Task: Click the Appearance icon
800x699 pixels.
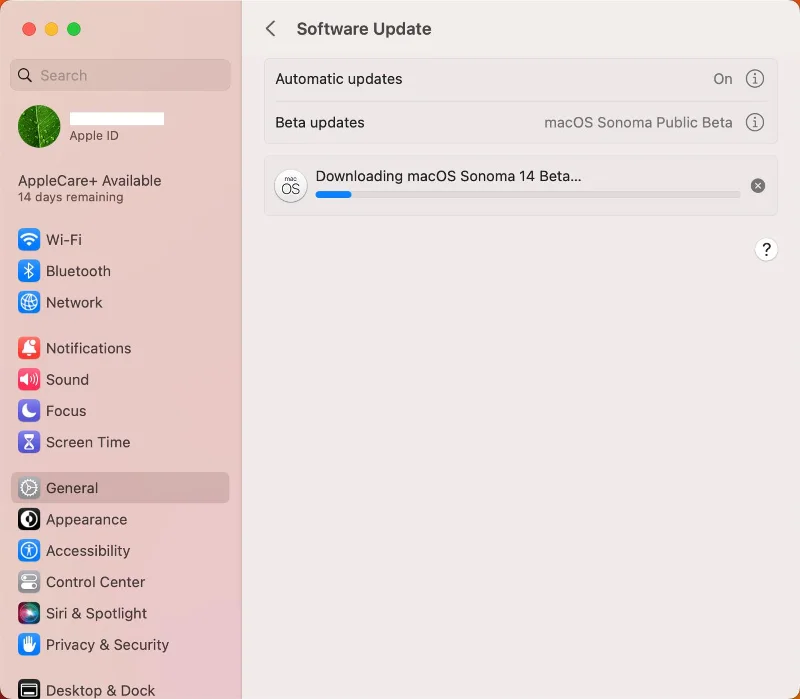Action: (x=29, y=519)
